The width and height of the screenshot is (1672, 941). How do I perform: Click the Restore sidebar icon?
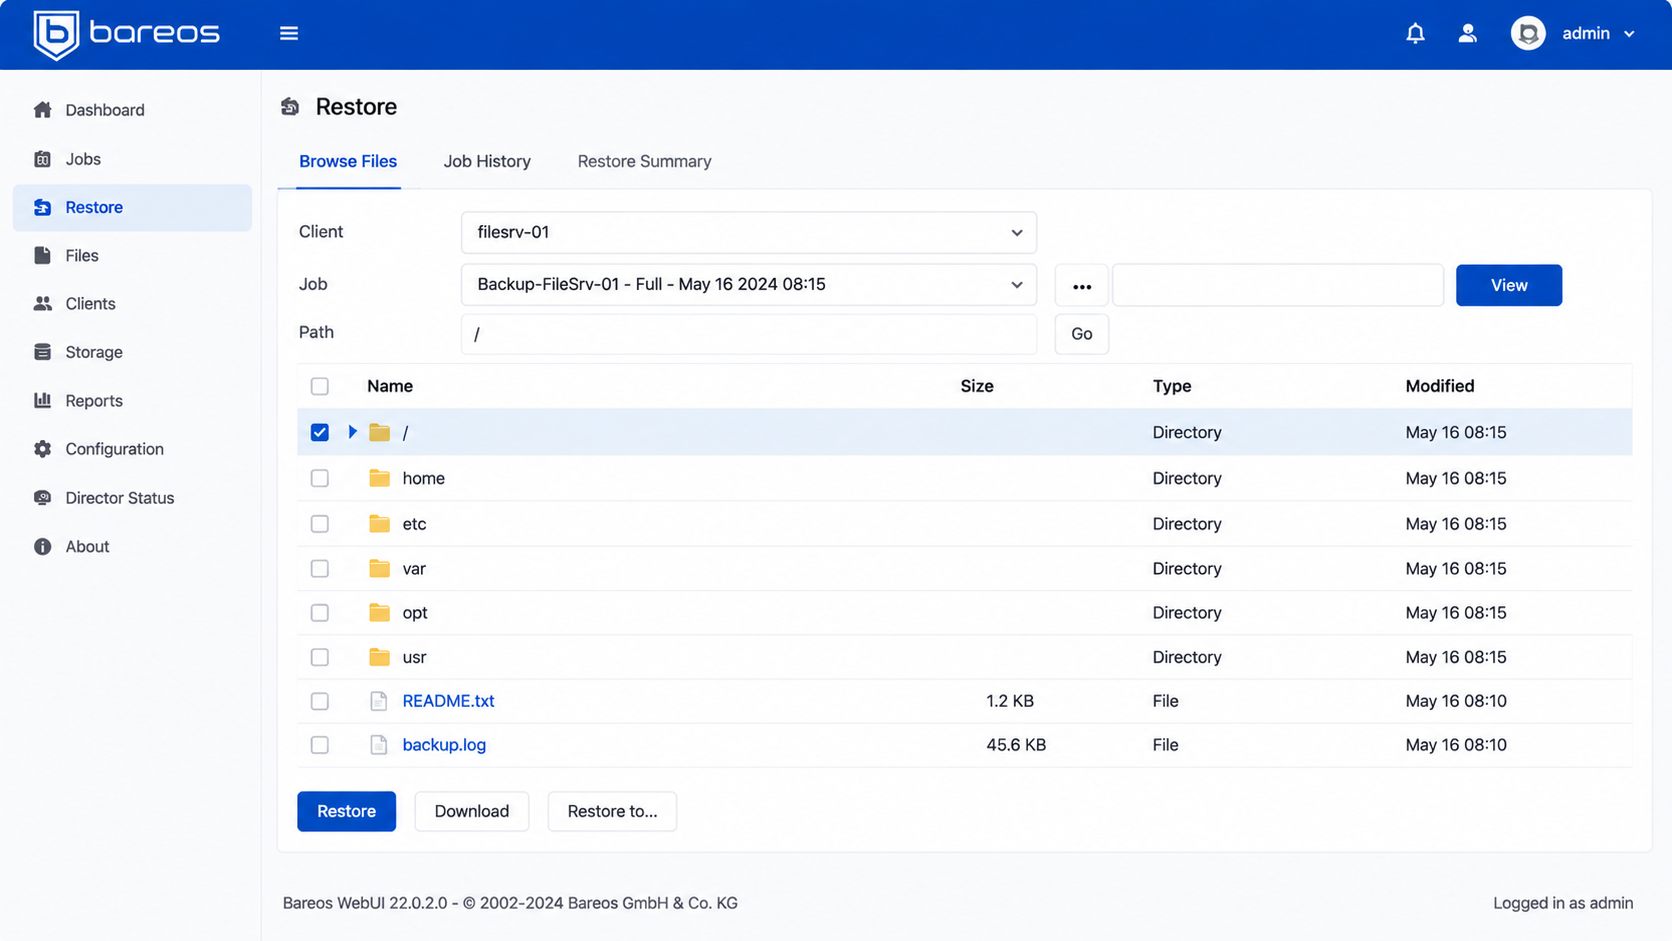[x=42, y=207]
